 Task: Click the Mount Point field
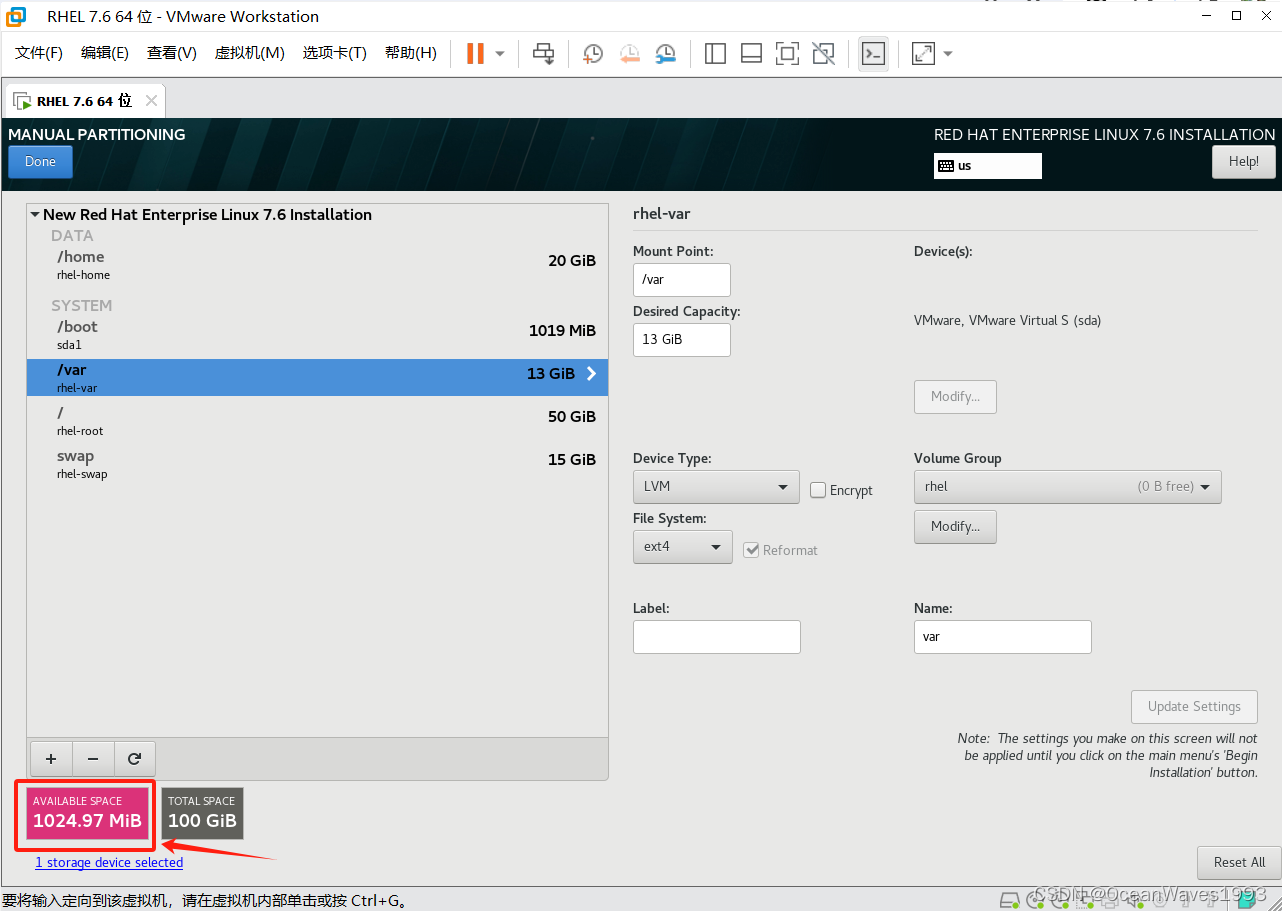click(682, 280)
